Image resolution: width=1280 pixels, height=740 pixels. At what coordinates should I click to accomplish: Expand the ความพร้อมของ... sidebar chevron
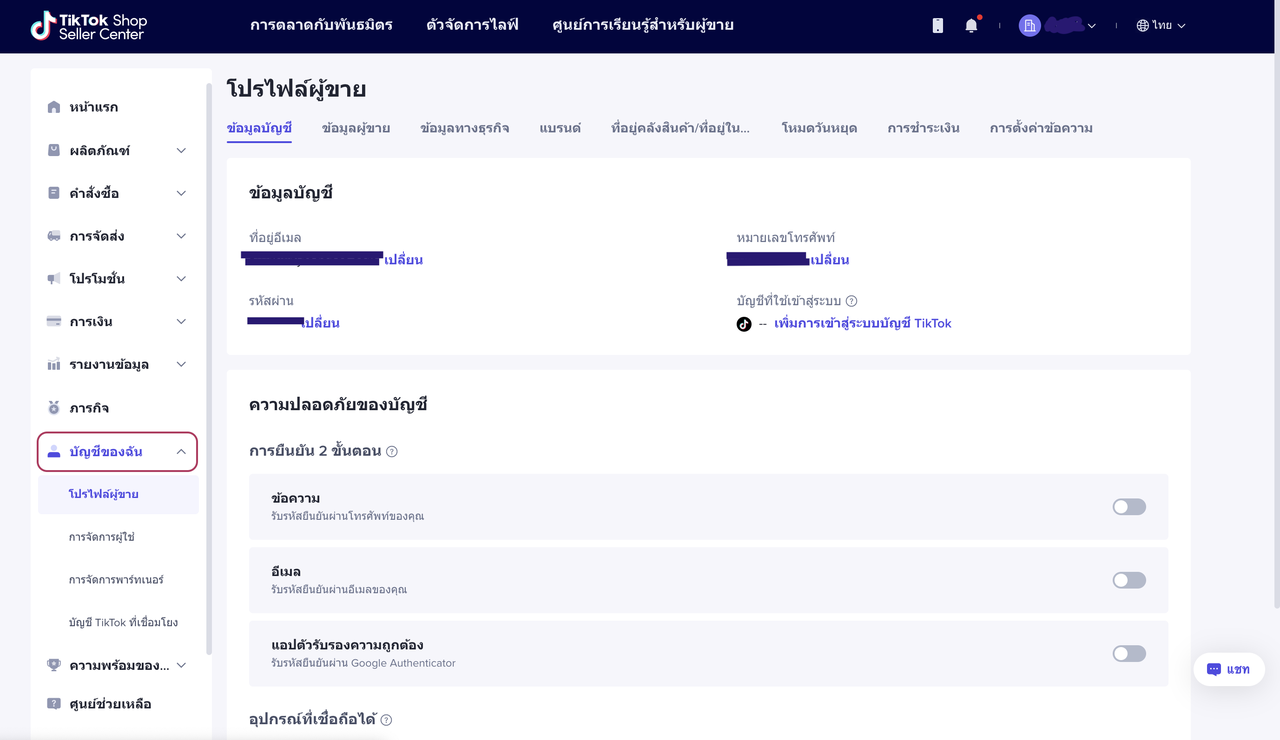coord(181,665)
